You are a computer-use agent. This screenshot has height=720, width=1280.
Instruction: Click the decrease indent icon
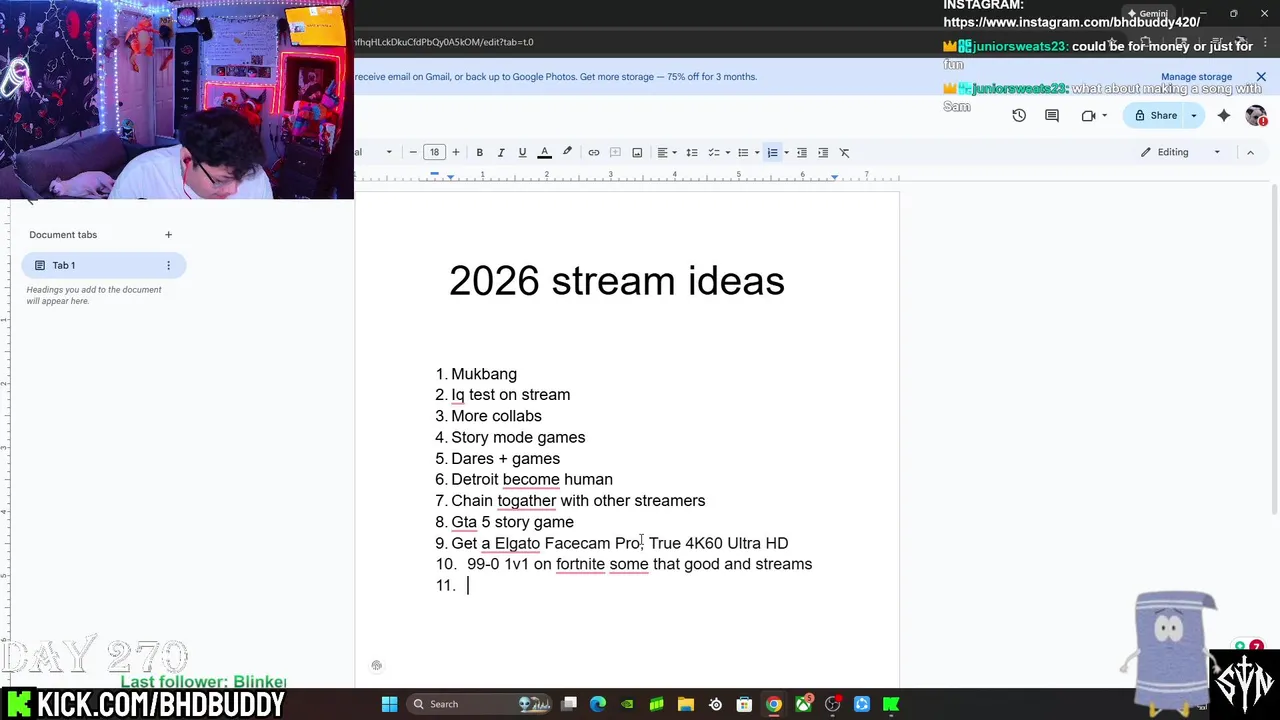[x=802, y=152]
